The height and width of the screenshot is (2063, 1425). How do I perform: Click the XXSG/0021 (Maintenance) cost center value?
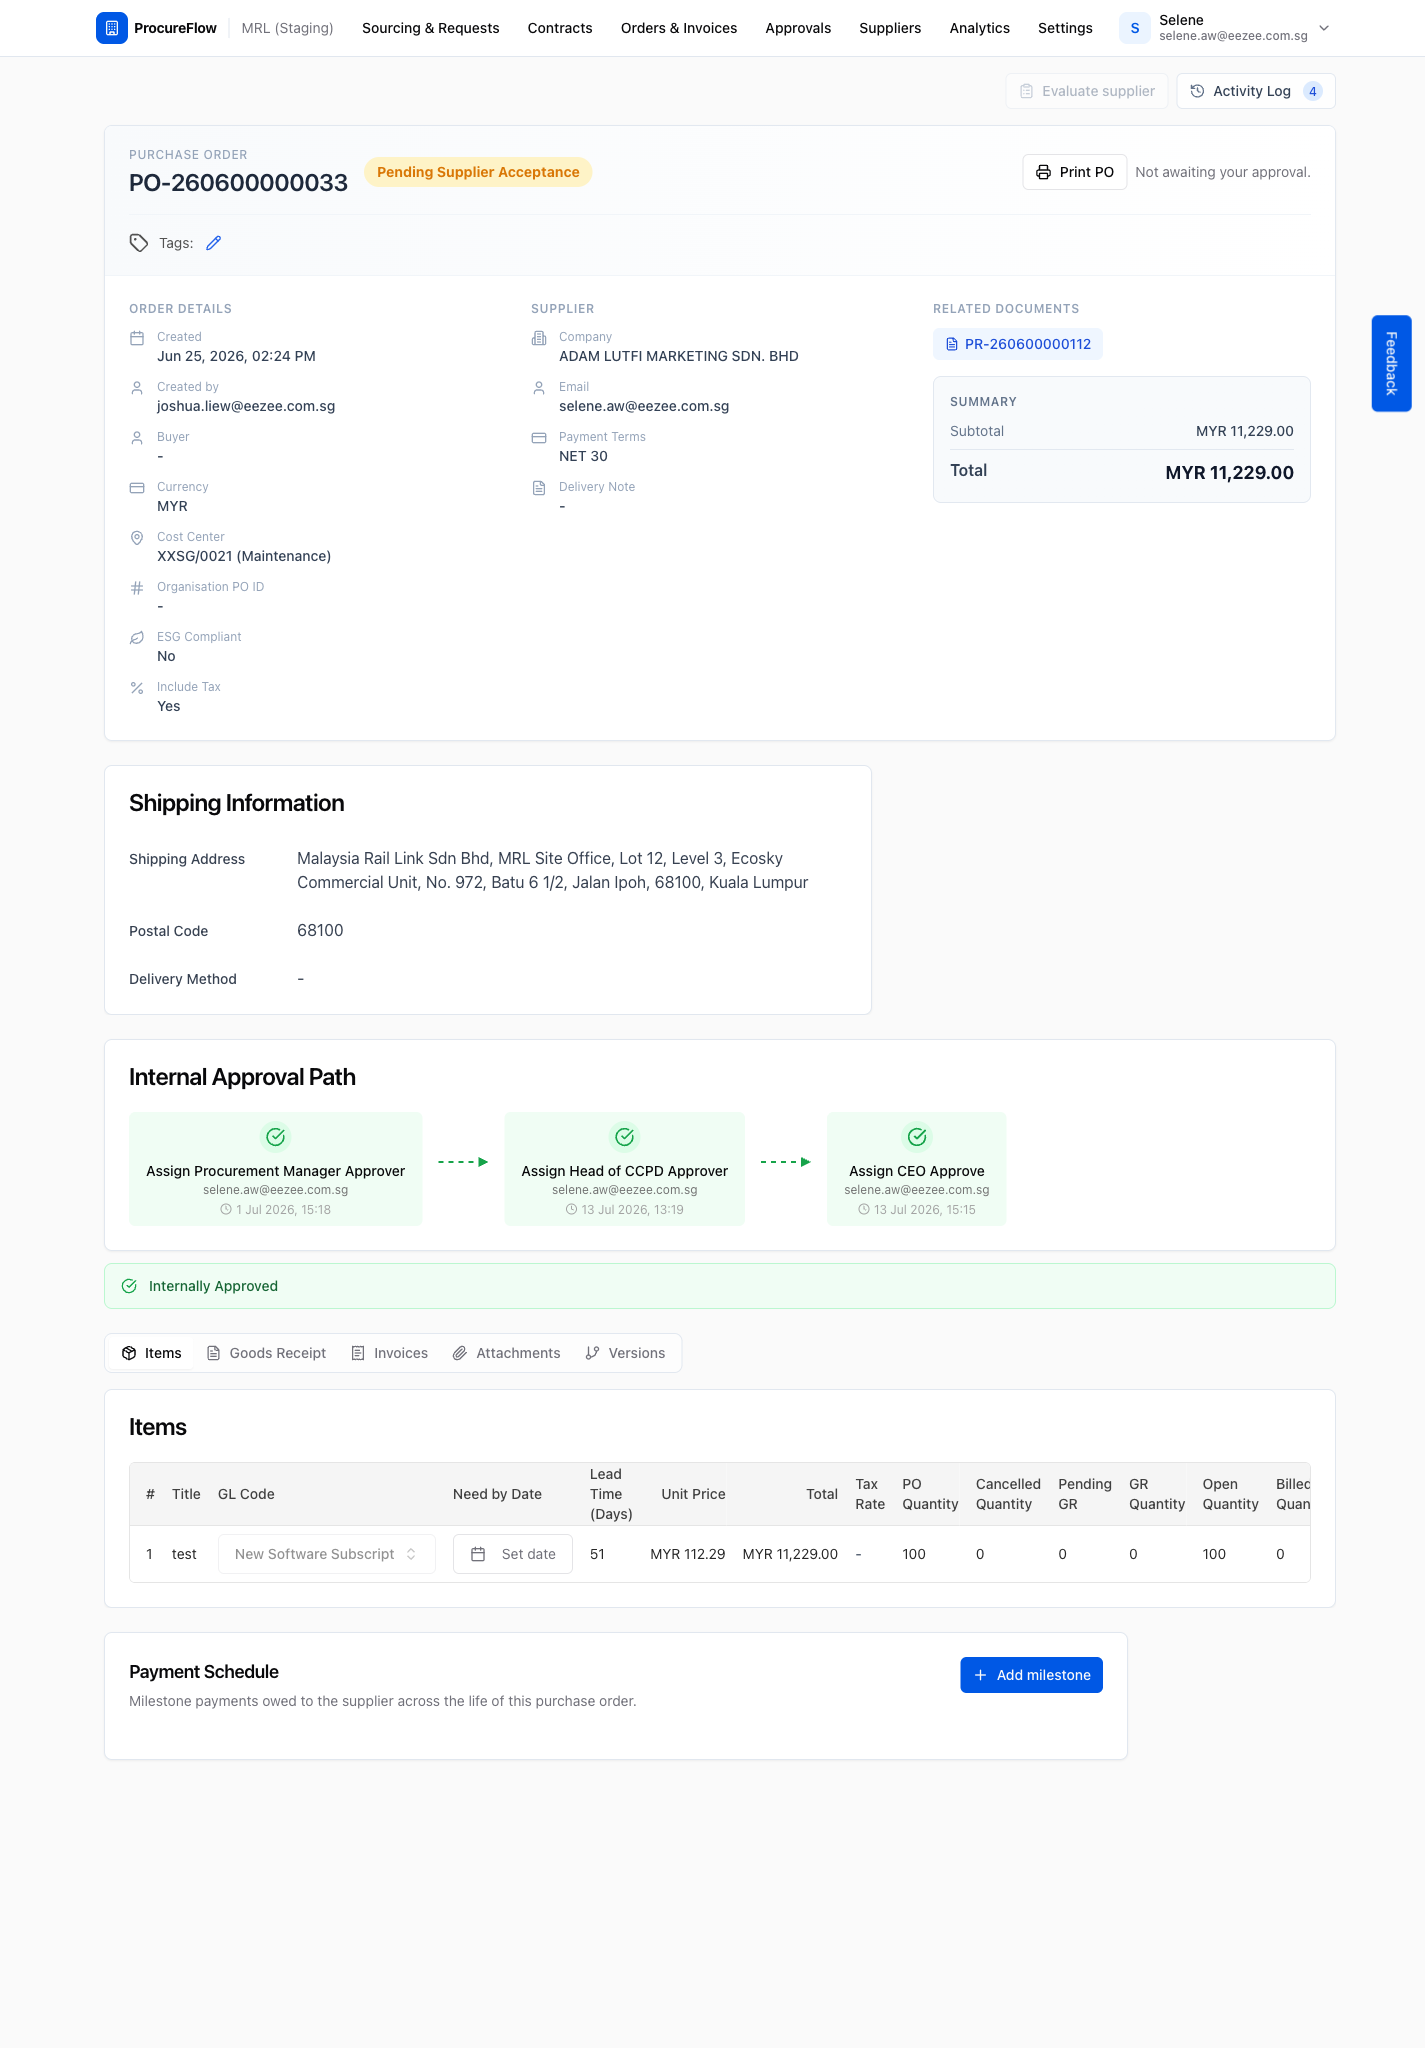[x=244, y=556]
